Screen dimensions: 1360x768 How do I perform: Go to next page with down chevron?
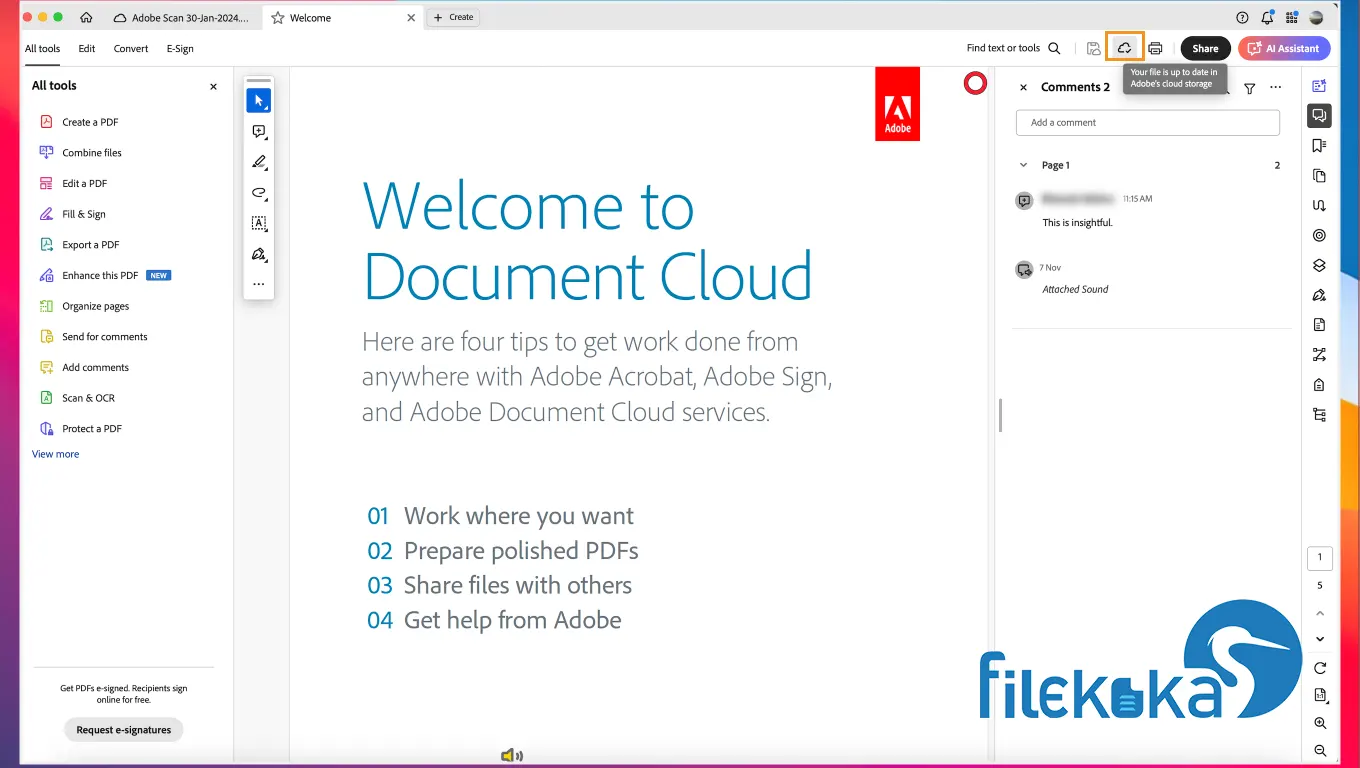click(x=1320, y=639)
